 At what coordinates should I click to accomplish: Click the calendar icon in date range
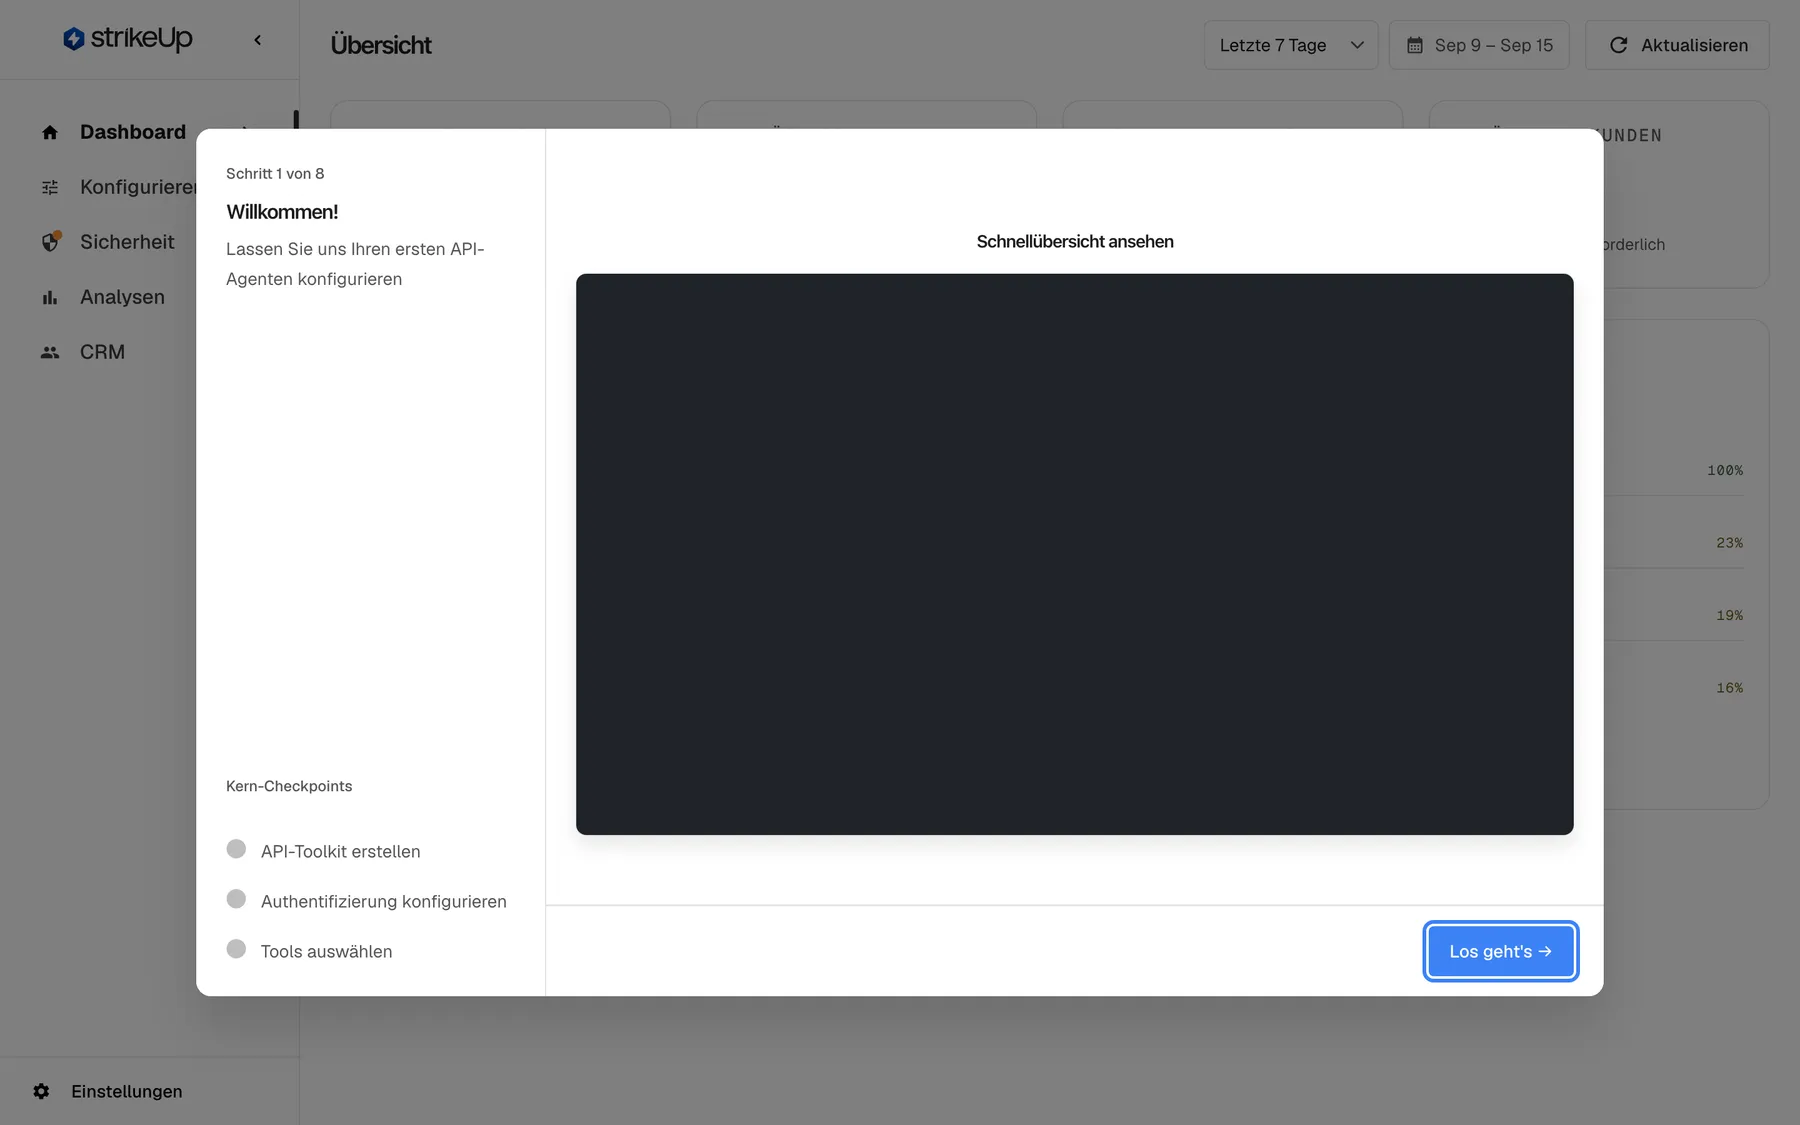click(1415, 45)
